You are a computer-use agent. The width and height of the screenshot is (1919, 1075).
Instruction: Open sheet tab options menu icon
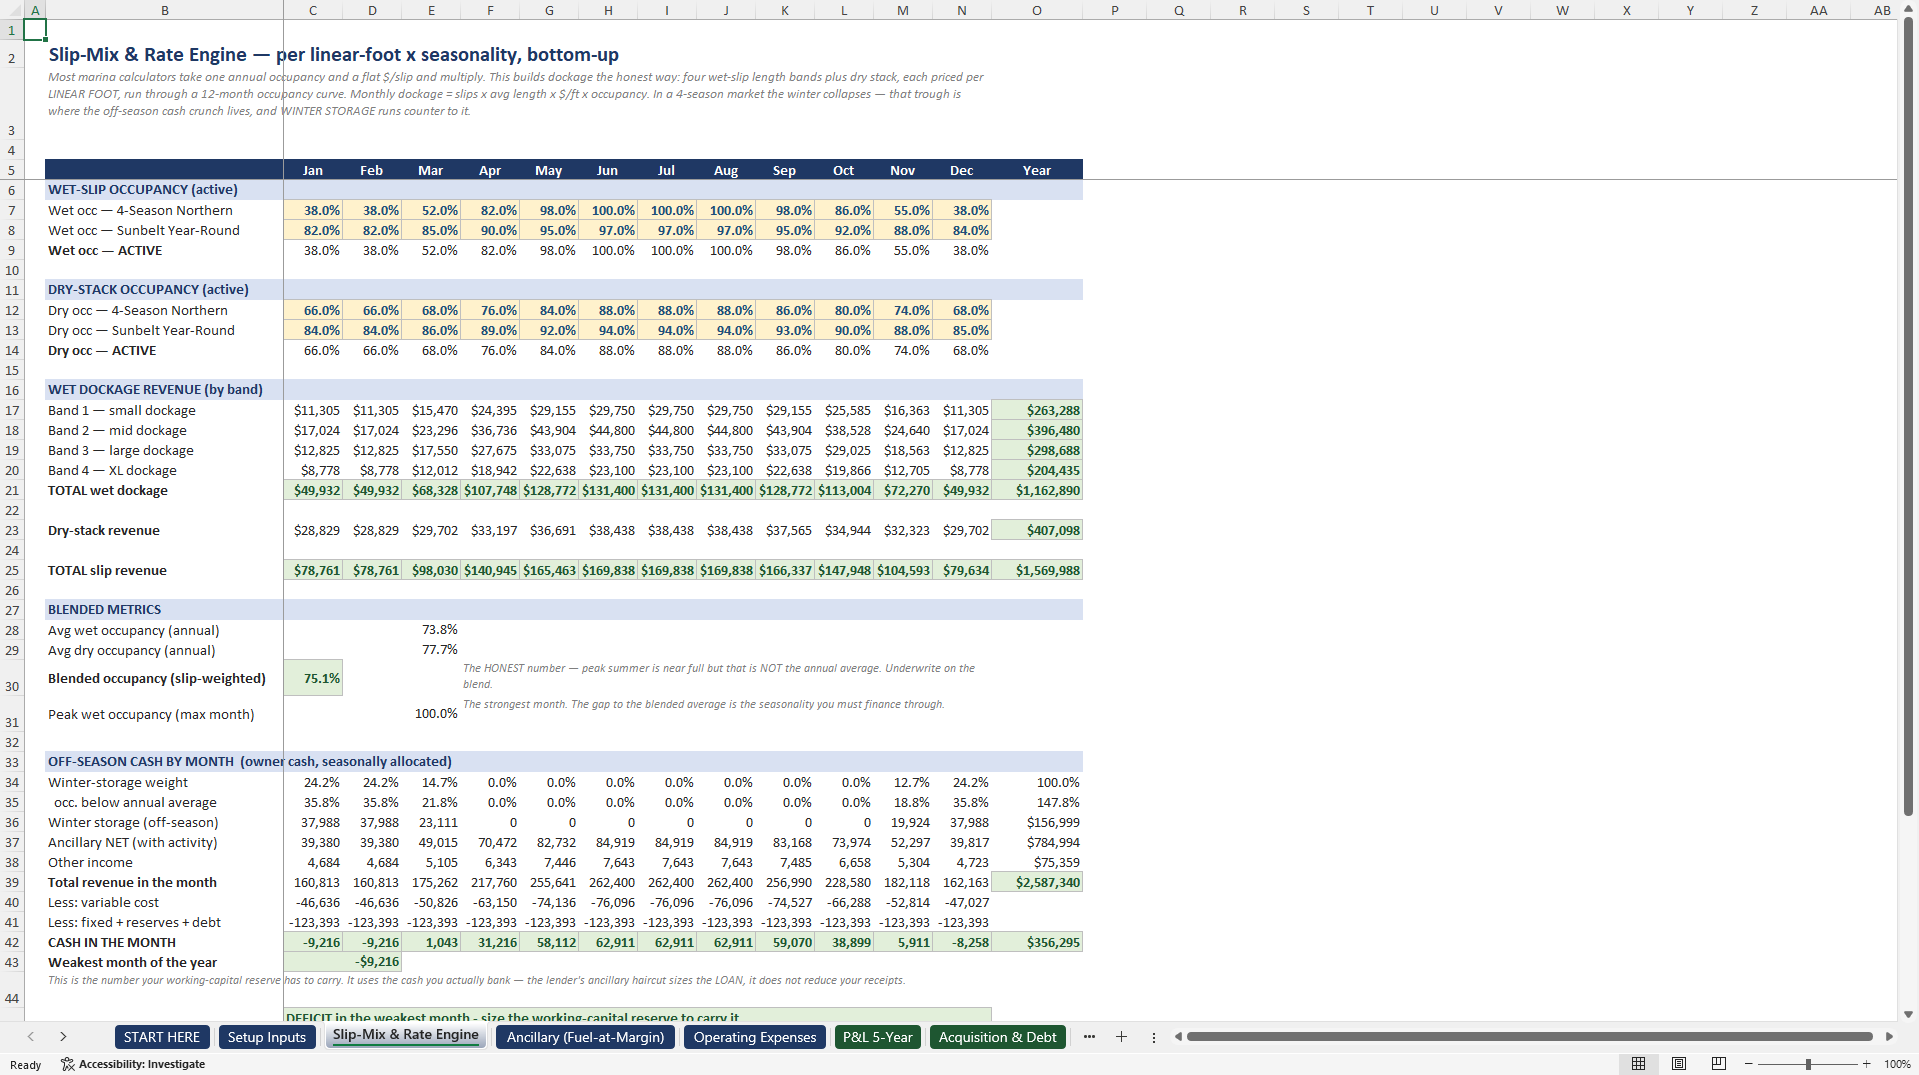[x=1153, y=1037]
